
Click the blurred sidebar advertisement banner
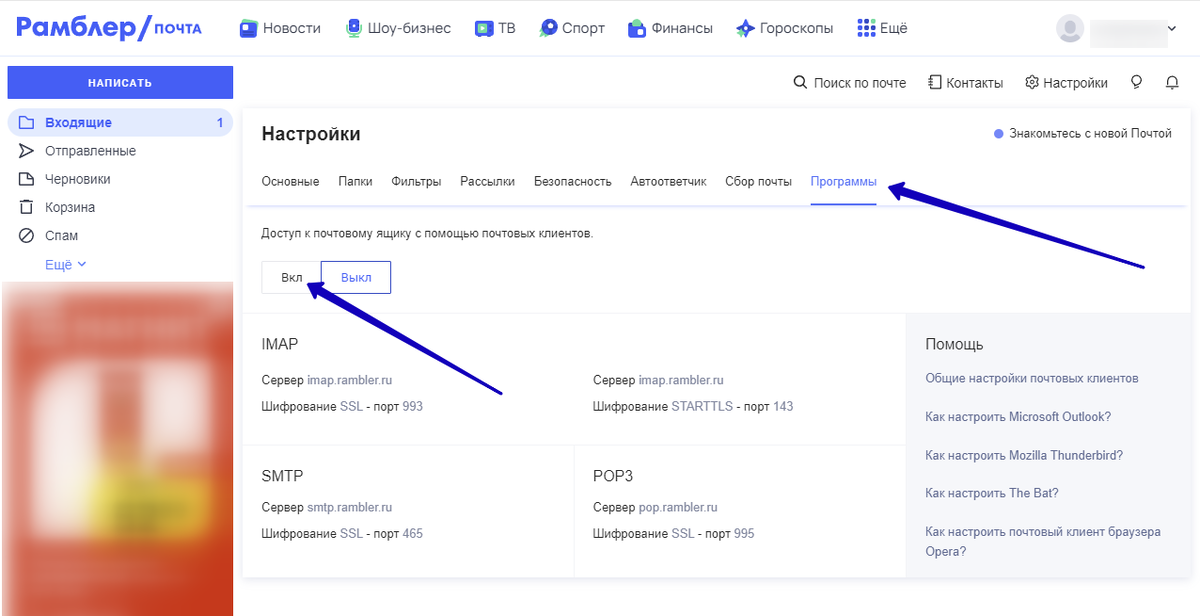(118, 448)
